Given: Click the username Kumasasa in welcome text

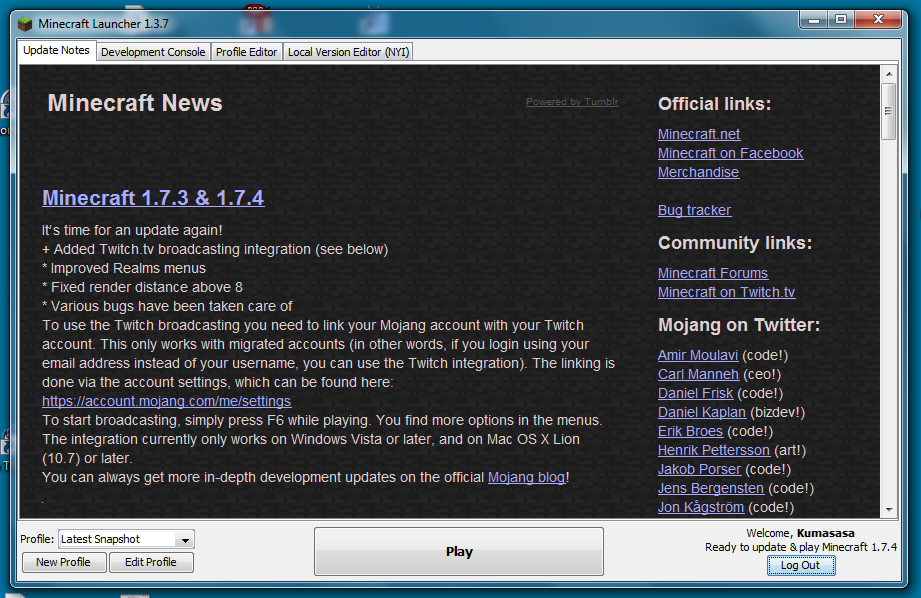Looking at the screenshot, I should (825, 533).
